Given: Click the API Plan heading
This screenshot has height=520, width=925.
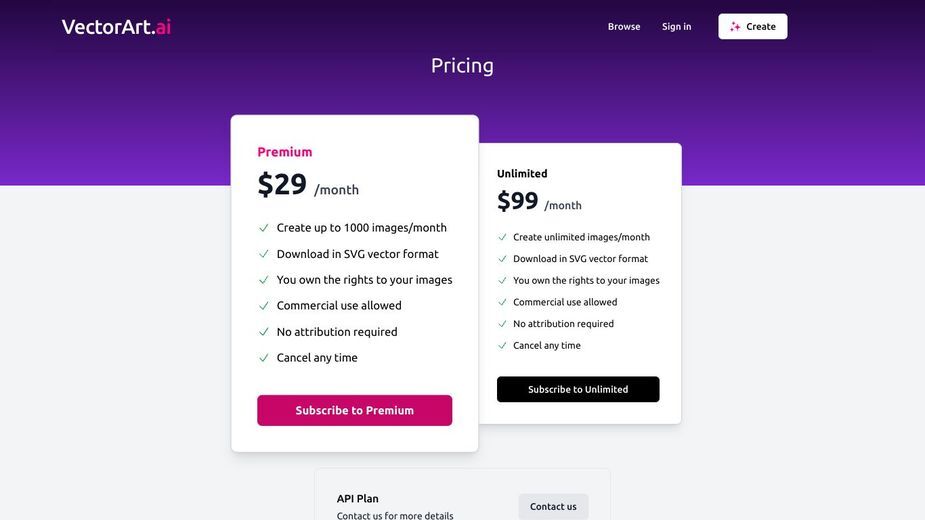Looking at the screenshot, I should (357, 499).
